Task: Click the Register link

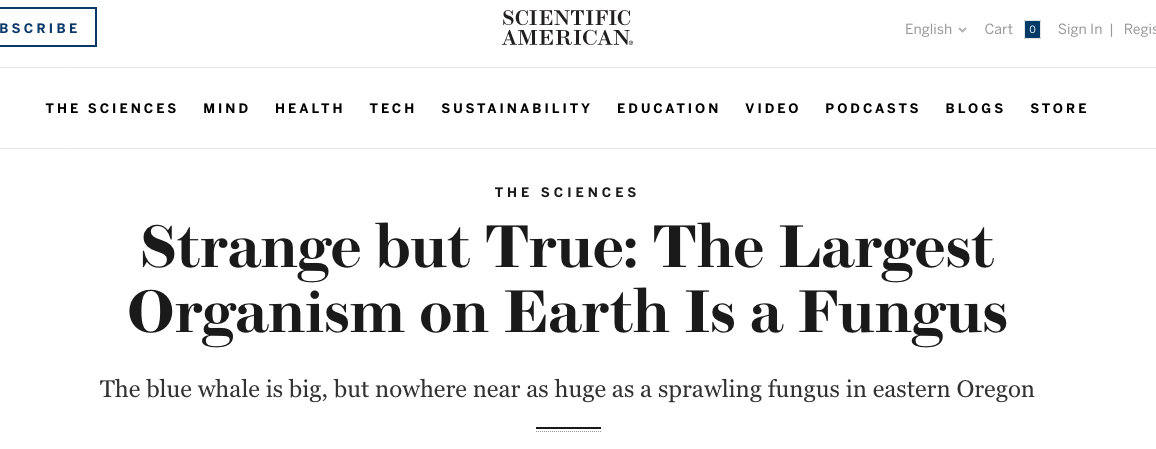Action: pyautogui.click(x=1140, y=30)
